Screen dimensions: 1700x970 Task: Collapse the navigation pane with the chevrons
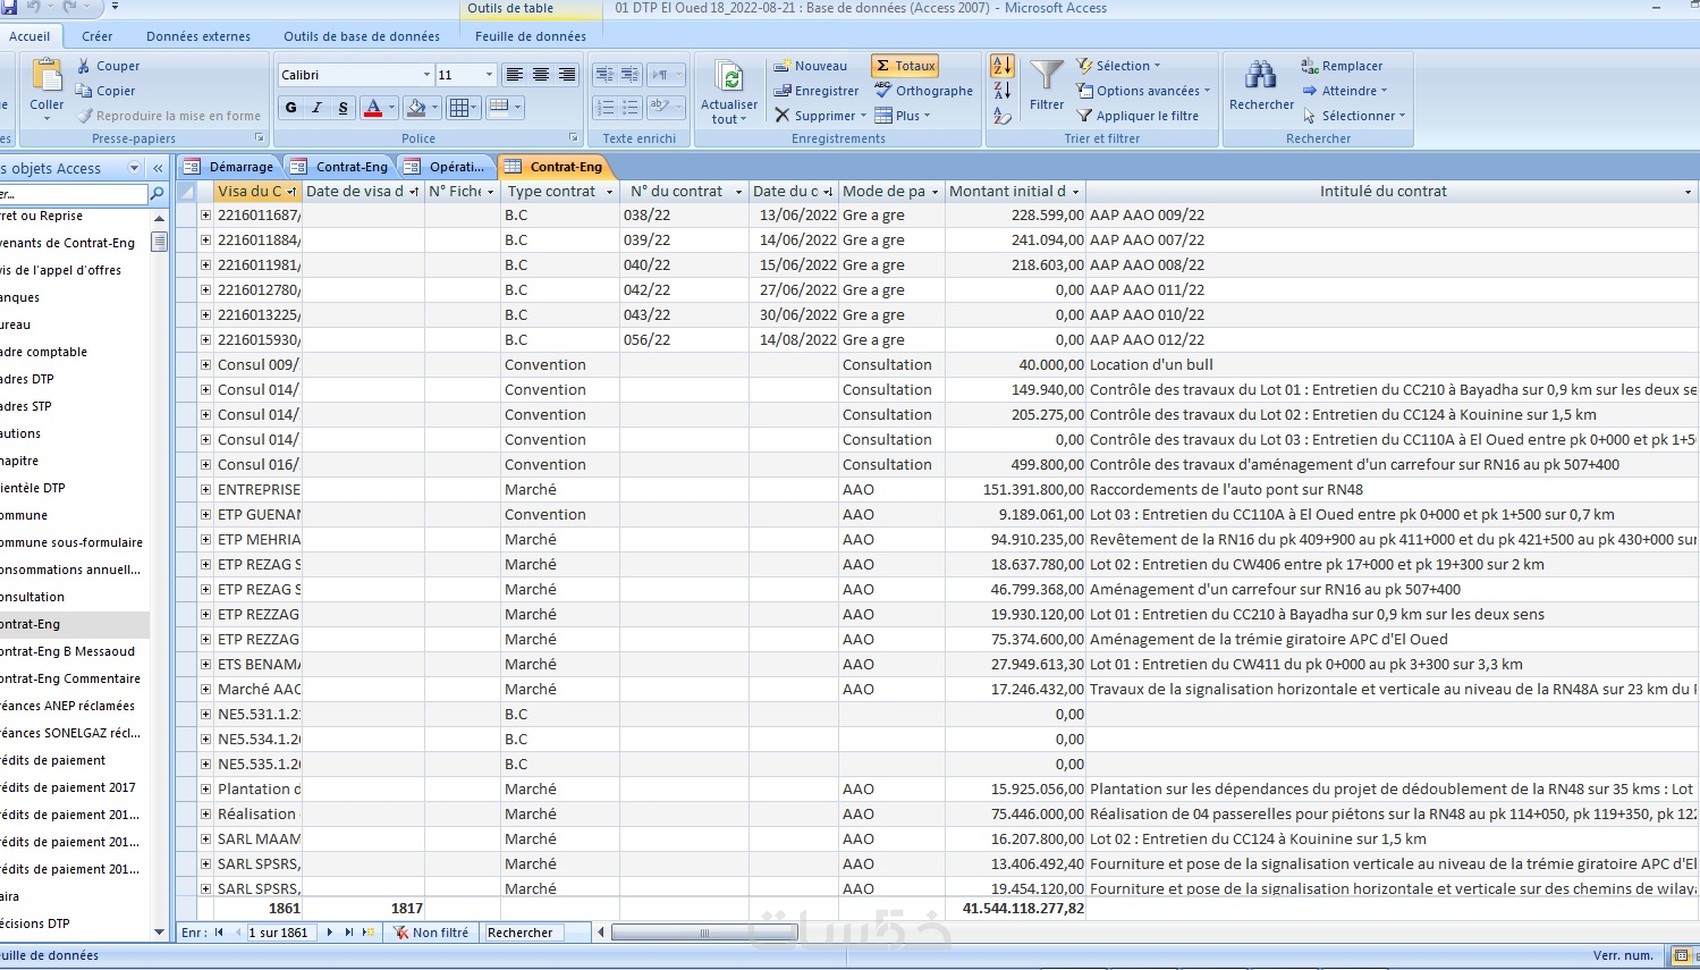click(x=158, y=168)
